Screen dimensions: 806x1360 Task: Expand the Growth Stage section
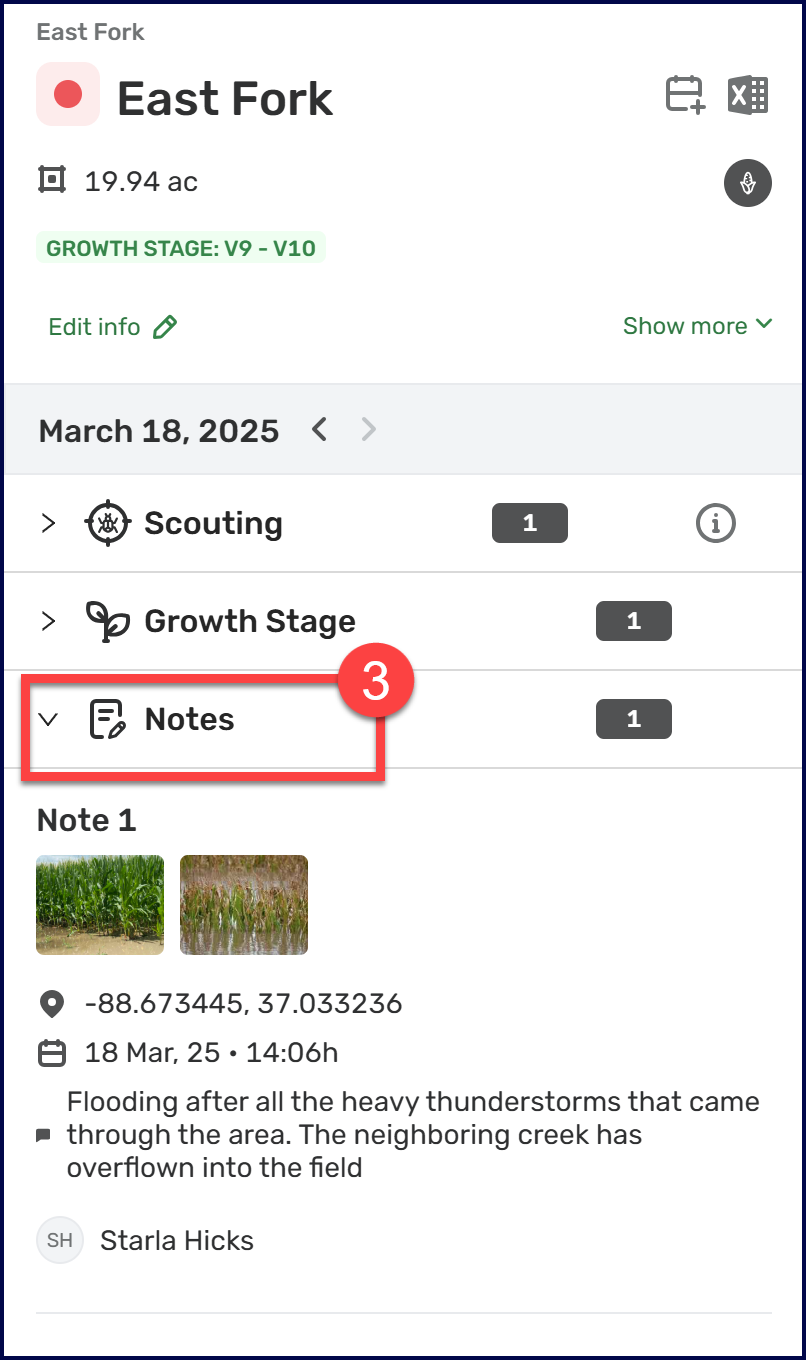[x=48, y=621]
